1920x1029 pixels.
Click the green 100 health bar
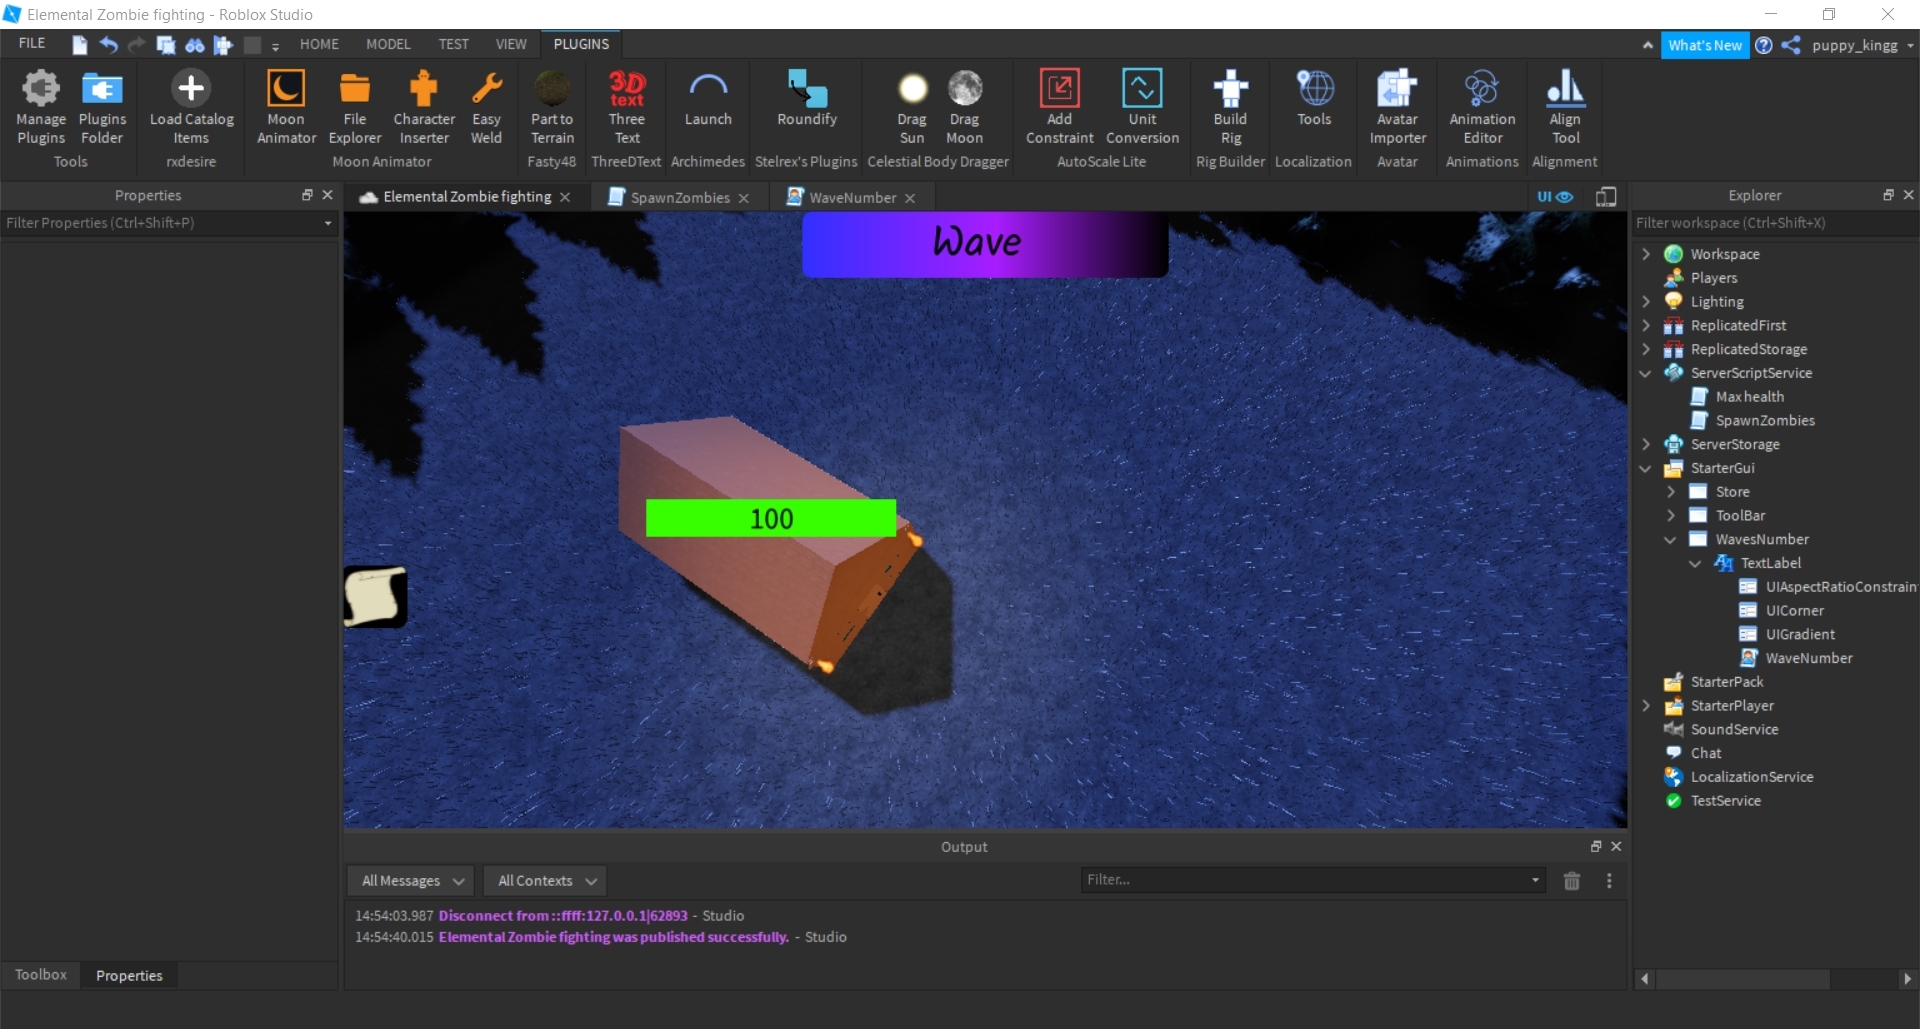[x=771, y=518]
